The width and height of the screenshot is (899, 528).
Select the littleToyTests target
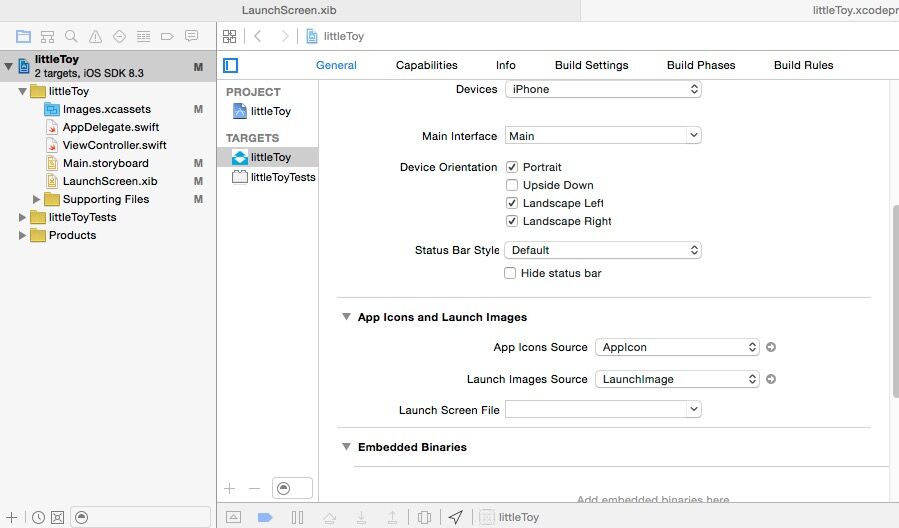282,177
